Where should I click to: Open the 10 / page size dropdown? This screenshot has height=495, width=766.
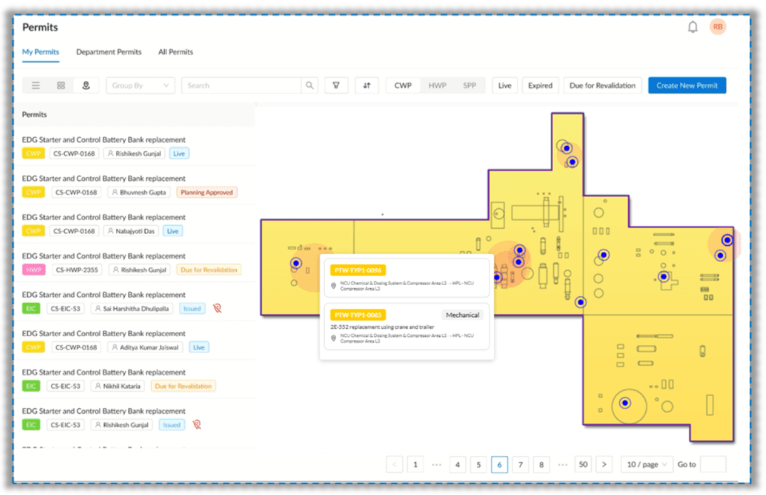[645, 465]
